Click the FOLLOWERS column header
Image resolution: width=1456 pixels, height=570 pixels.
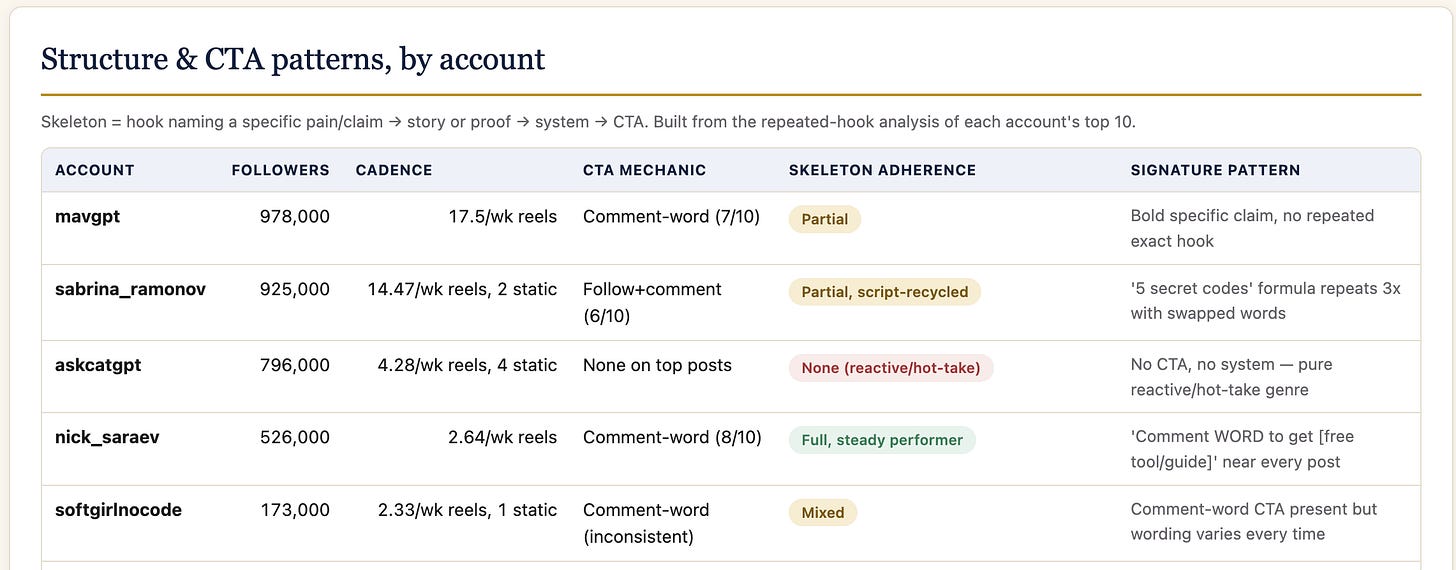point(280,170)
